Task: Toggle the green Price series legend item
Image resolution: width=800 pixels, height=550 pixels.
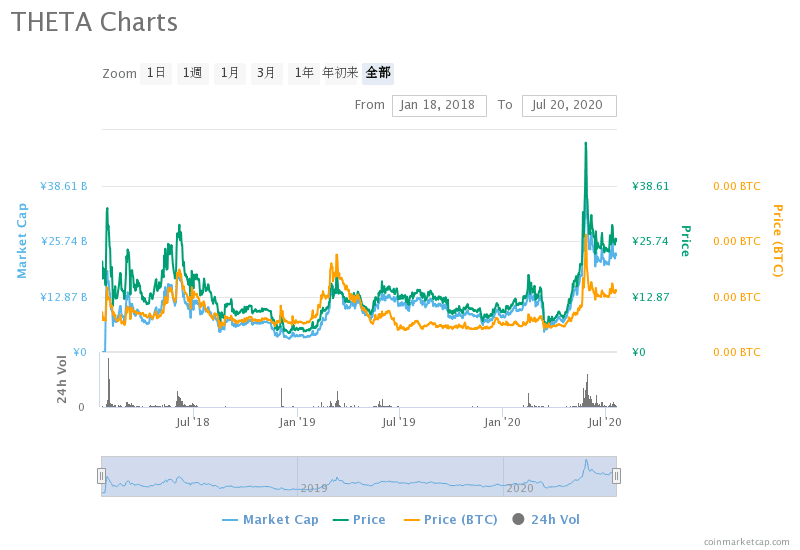Action: click(x=359, y=520)
